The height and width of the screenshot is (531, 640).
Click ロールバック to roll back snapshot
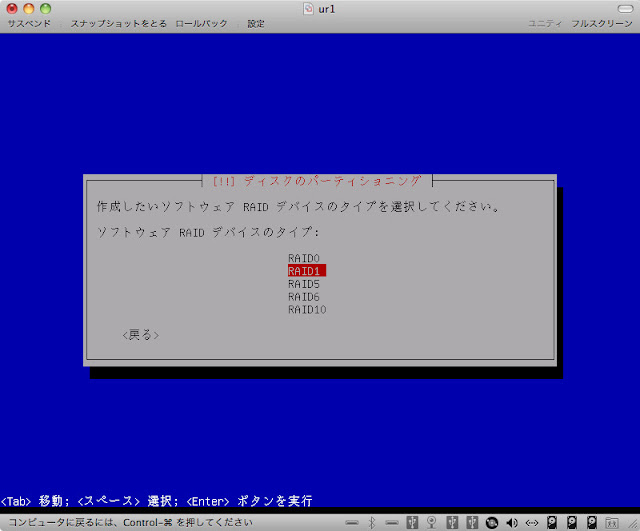click(201, 24)
